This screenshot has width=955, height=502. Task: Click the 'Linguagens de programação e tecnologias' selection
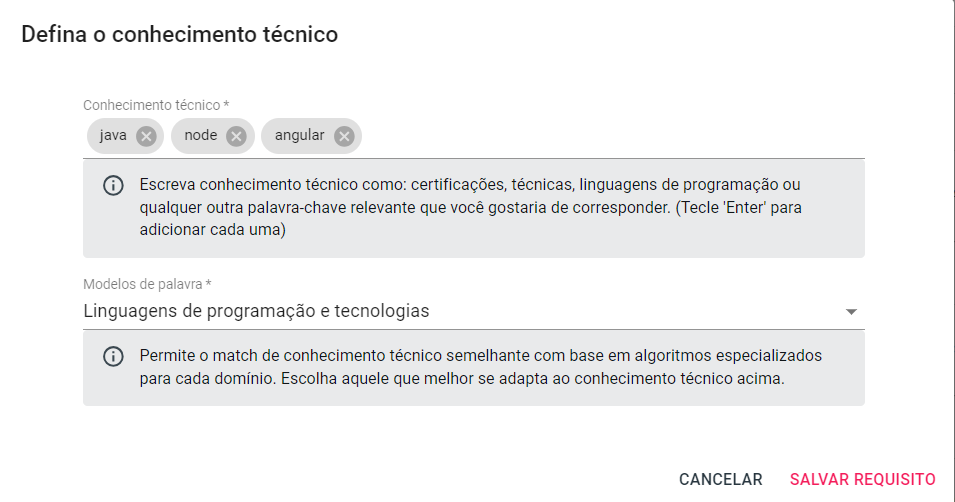coord(257,311)
